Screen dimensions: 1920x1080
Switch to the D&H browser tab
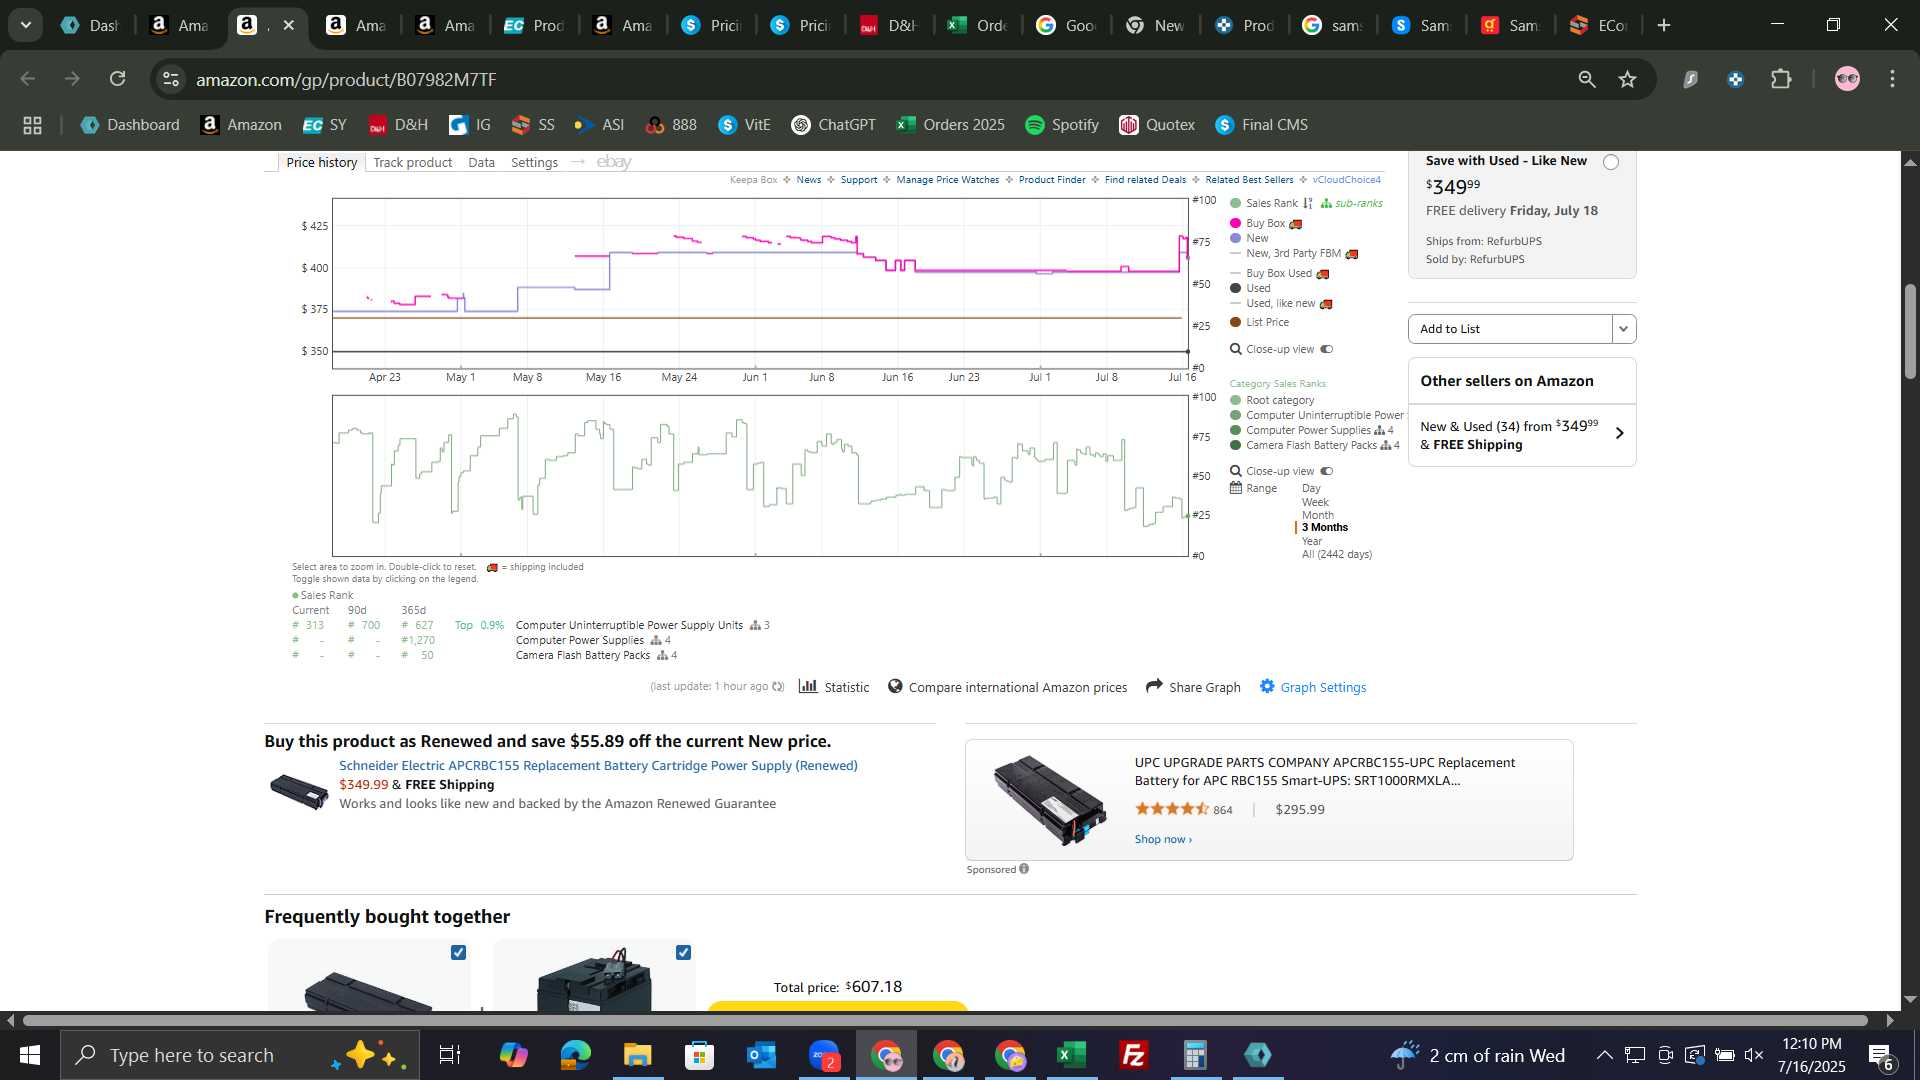[889, 25]
